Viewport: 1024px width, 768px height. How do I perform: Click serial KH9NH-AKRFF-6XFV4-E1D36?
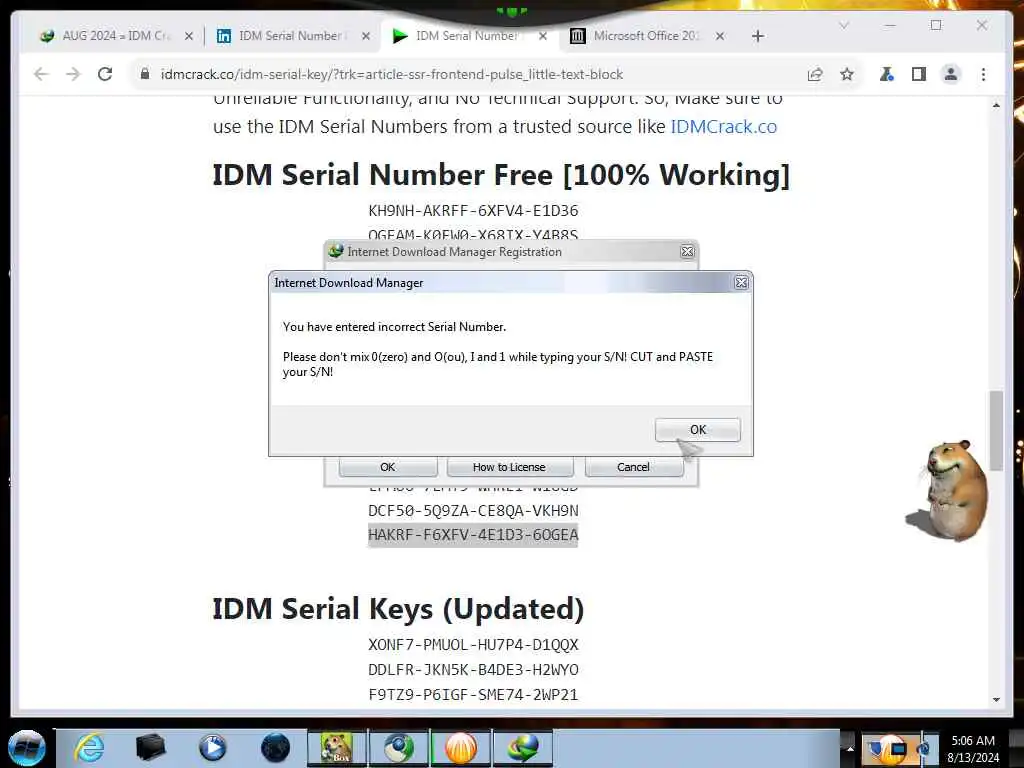pyautogui.click(x=473, y=211)
